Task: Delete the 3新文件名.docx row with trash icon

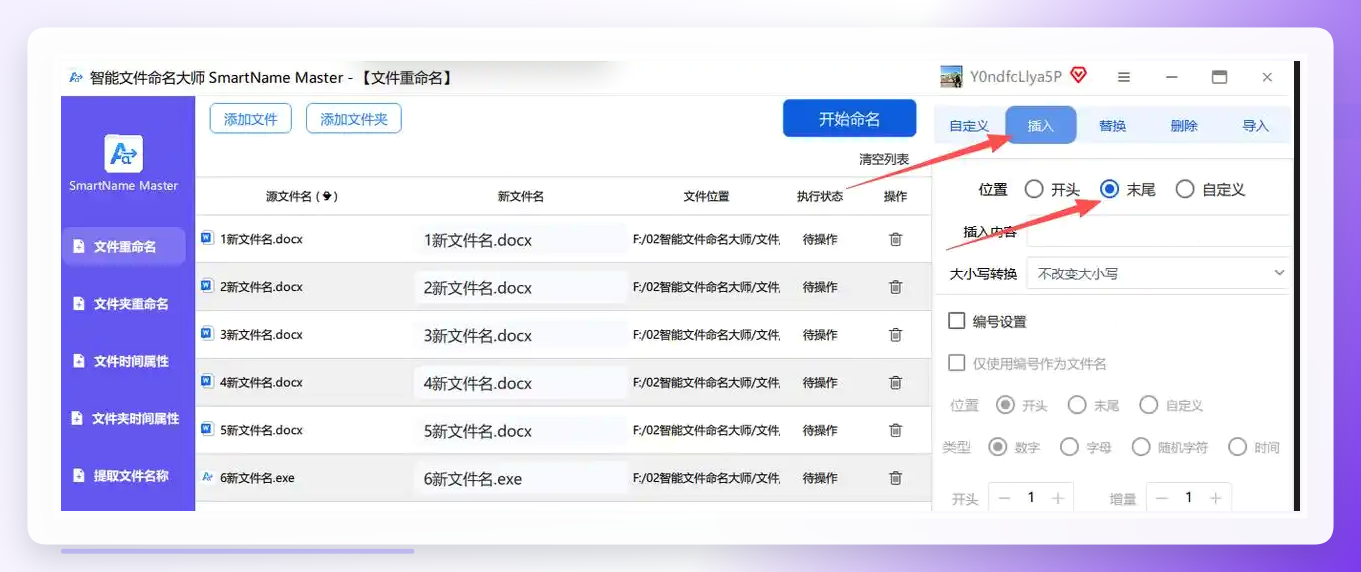Action: tap(895, 335)
